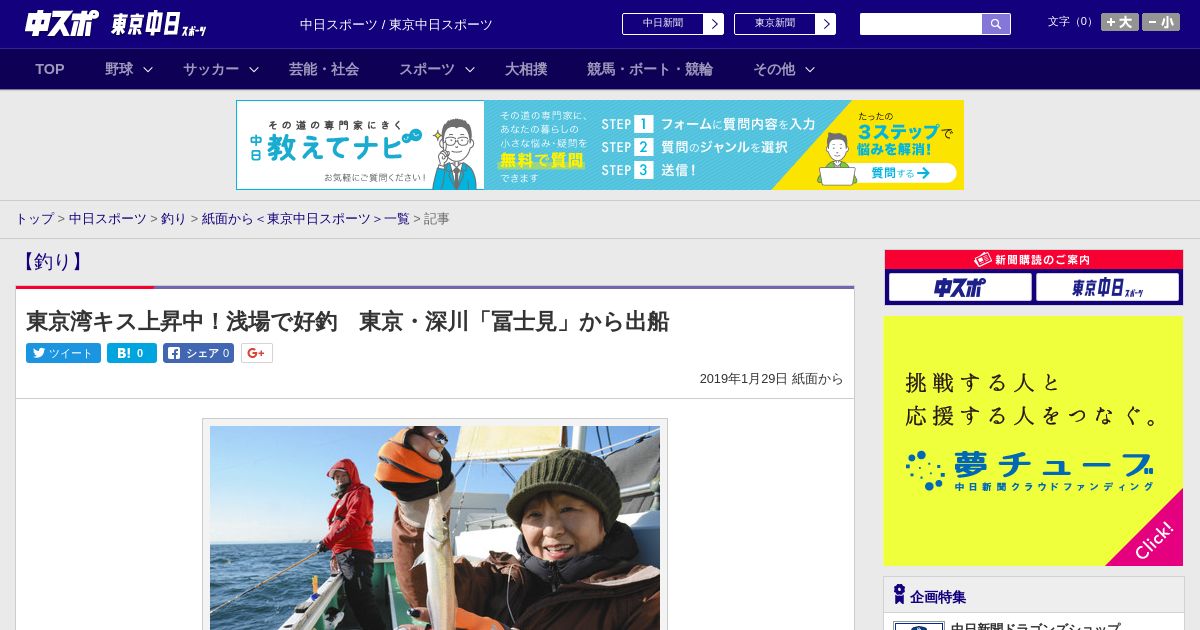Click the pink Click! corner on the ad
The height and width of the screenshot is (630, 1200).
[x=1152, y=538]
